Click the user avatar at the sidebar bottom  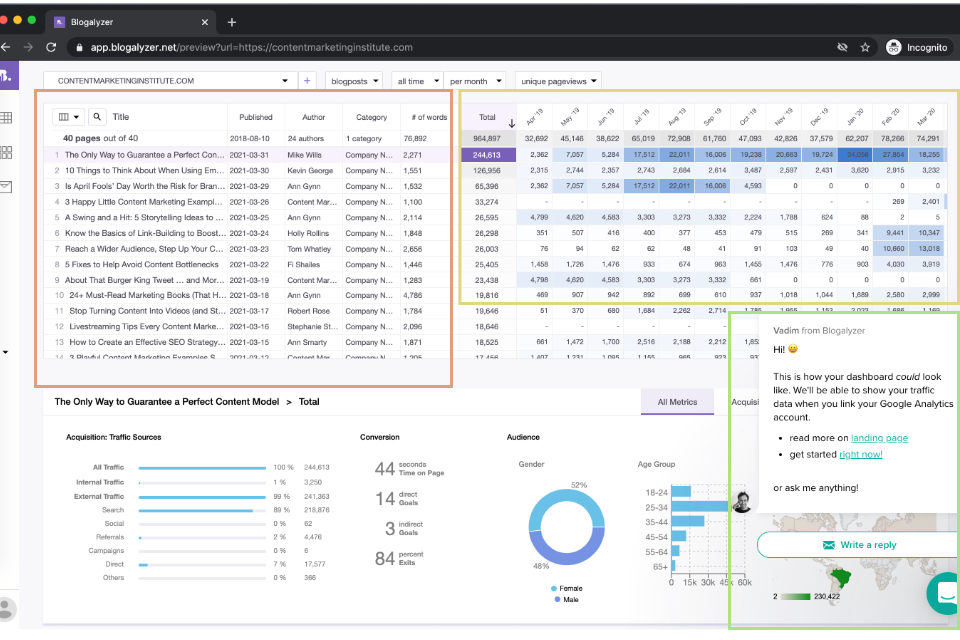coord(6,609)
